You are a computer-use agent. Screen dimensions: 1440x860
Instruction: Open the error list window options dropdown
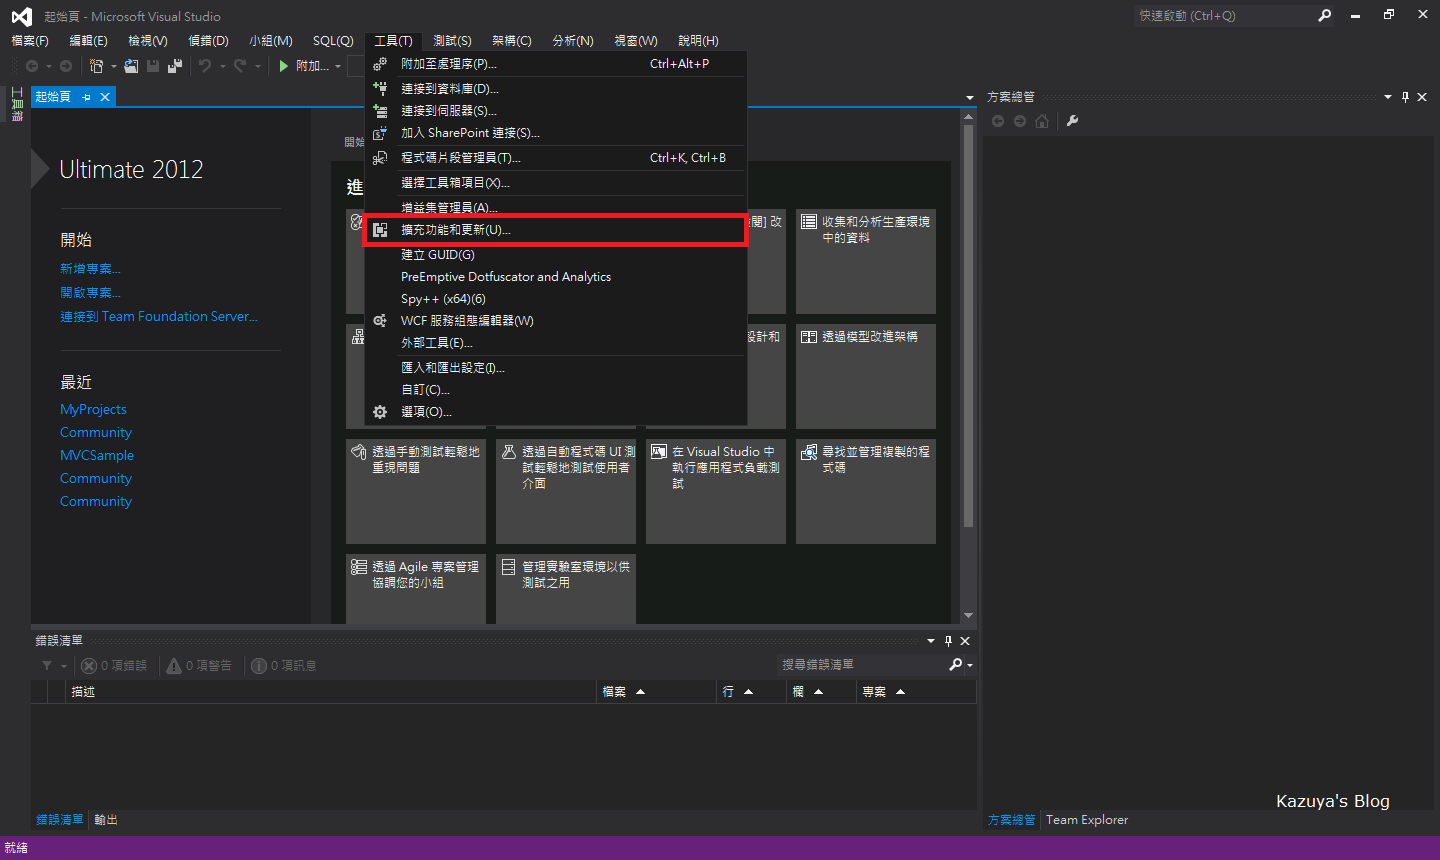coord(931,641)
